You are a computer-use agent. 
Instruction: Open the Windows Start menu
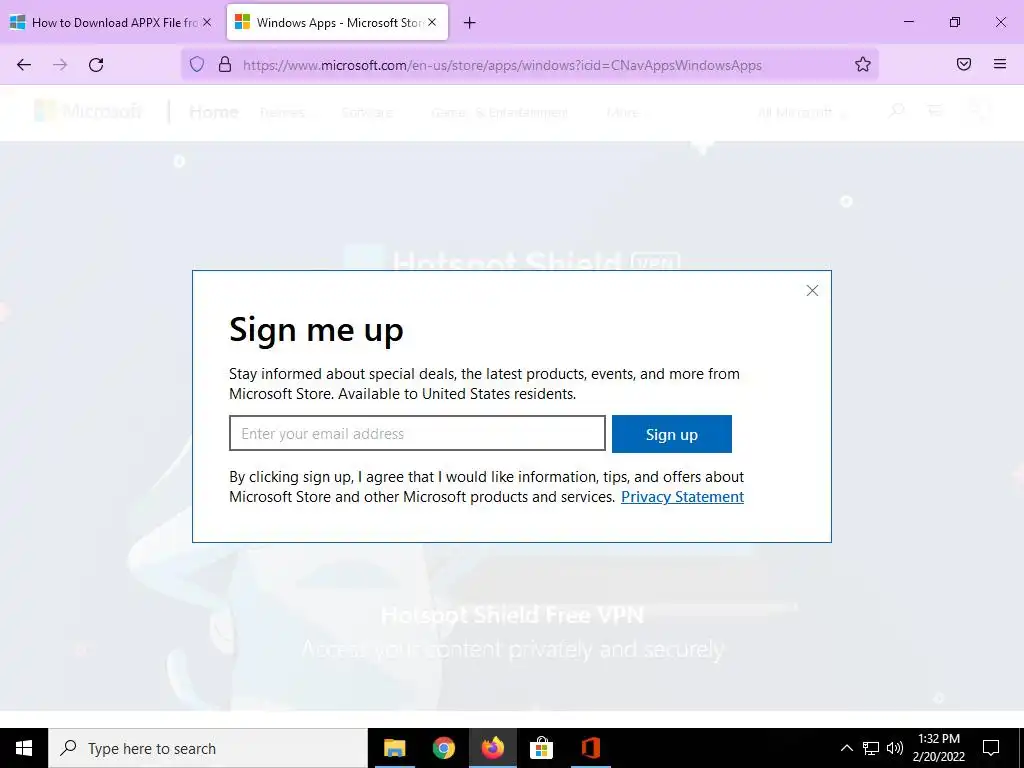(x=24, y=748)
